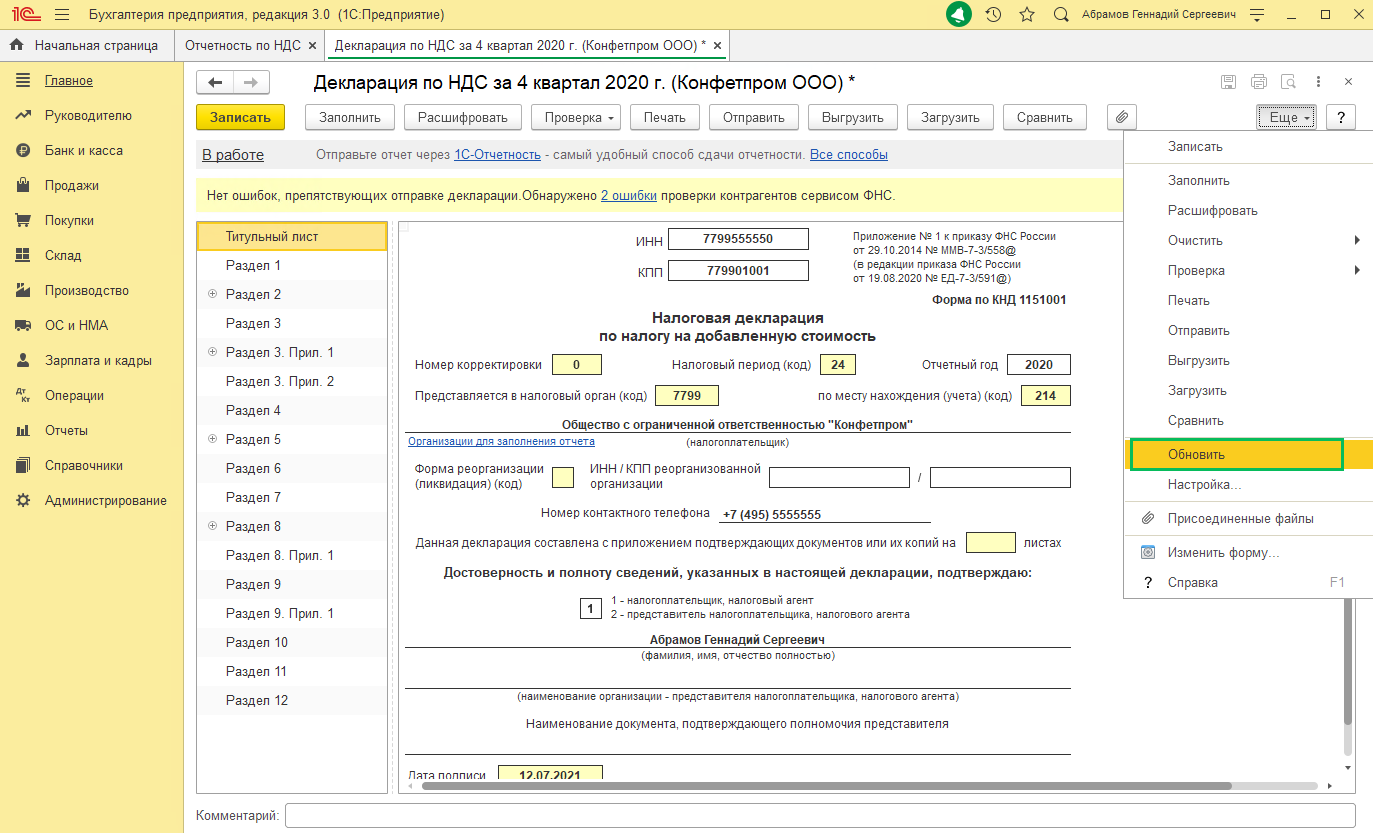Open the history clock icon
The image size is (1373, 833).
(993, 15)
